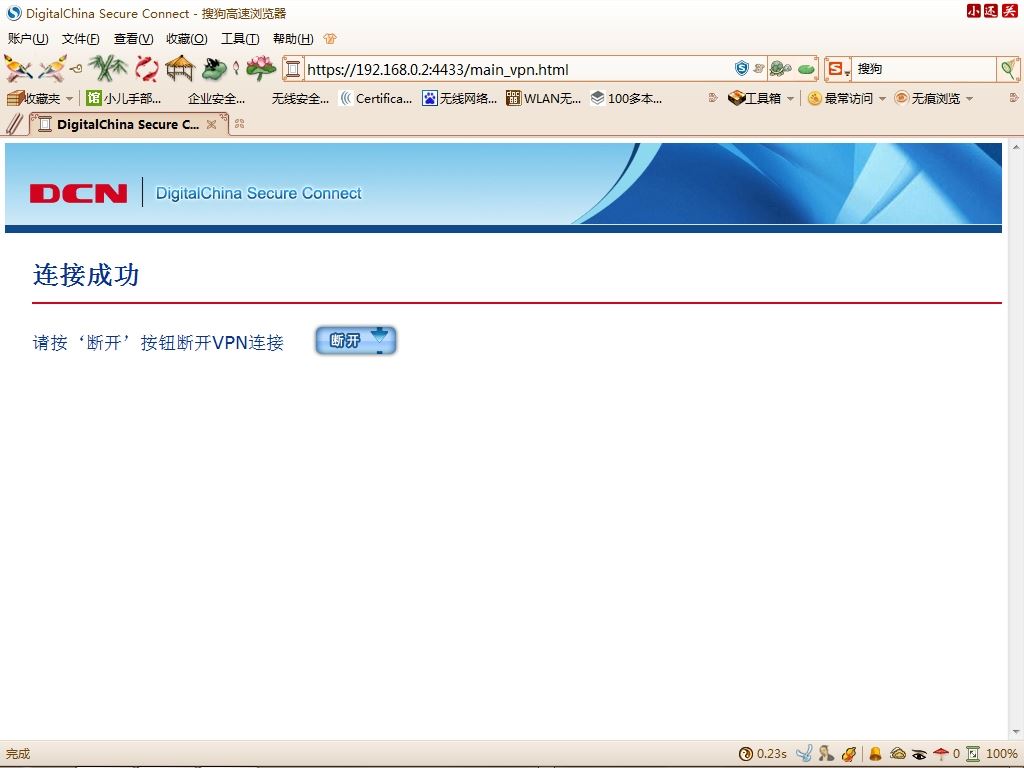
Task: Open the 查看(V) menu
Action: [x=133, y=39]
